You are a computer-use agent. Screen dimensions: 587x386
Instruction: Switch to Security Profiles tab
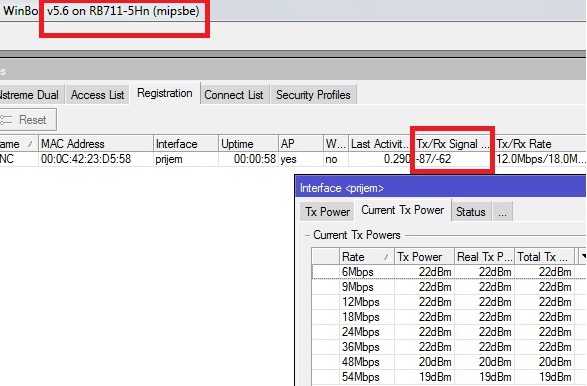click(313, 95)
